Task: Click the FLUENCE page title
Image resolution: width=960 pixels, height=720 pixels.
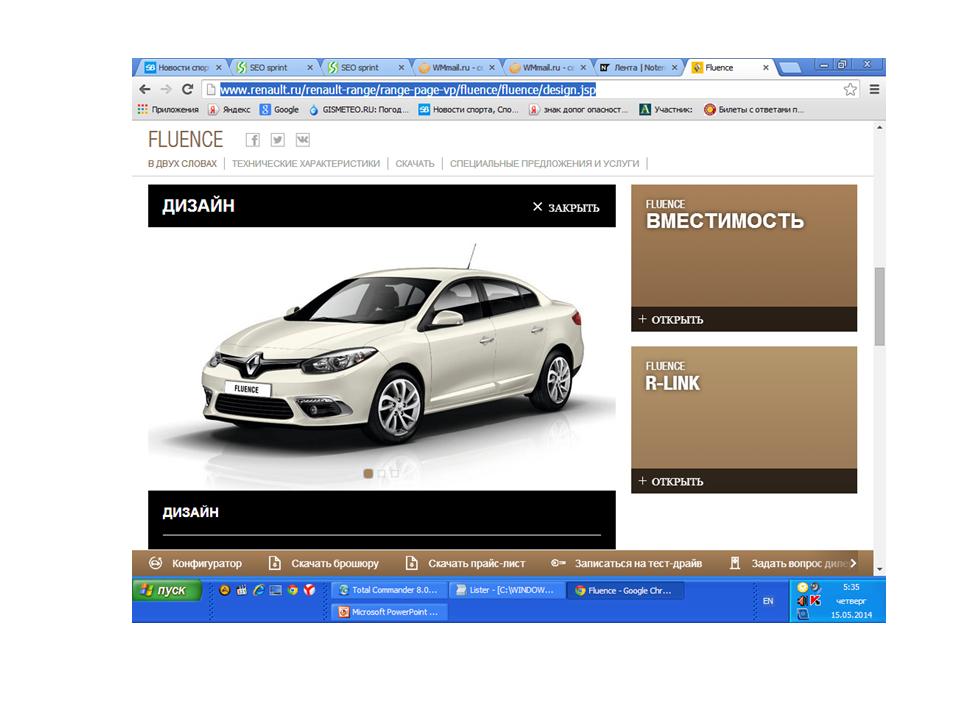Action: pyautogui.click(x=186, y=140)
